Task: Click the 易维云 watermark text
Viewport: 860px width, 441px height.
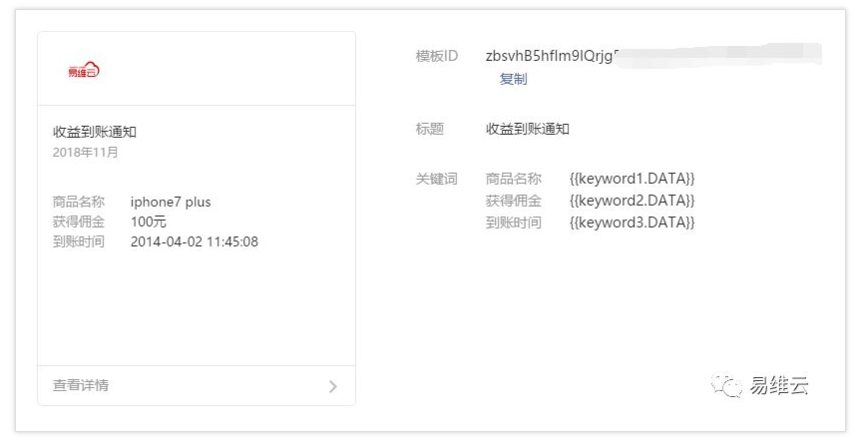Action: tap(779, 386)
